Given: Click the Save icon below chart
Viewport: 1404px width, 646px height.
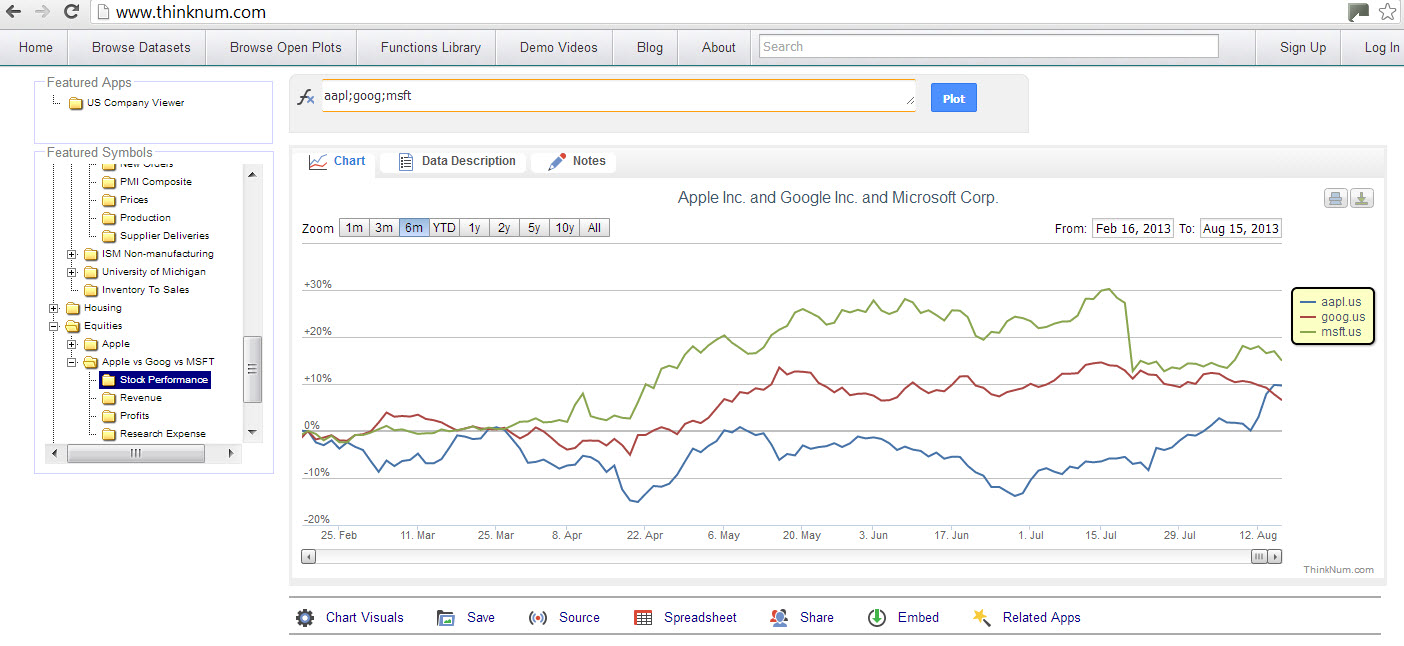Looking at the screenshot, I should click(446, 618).
